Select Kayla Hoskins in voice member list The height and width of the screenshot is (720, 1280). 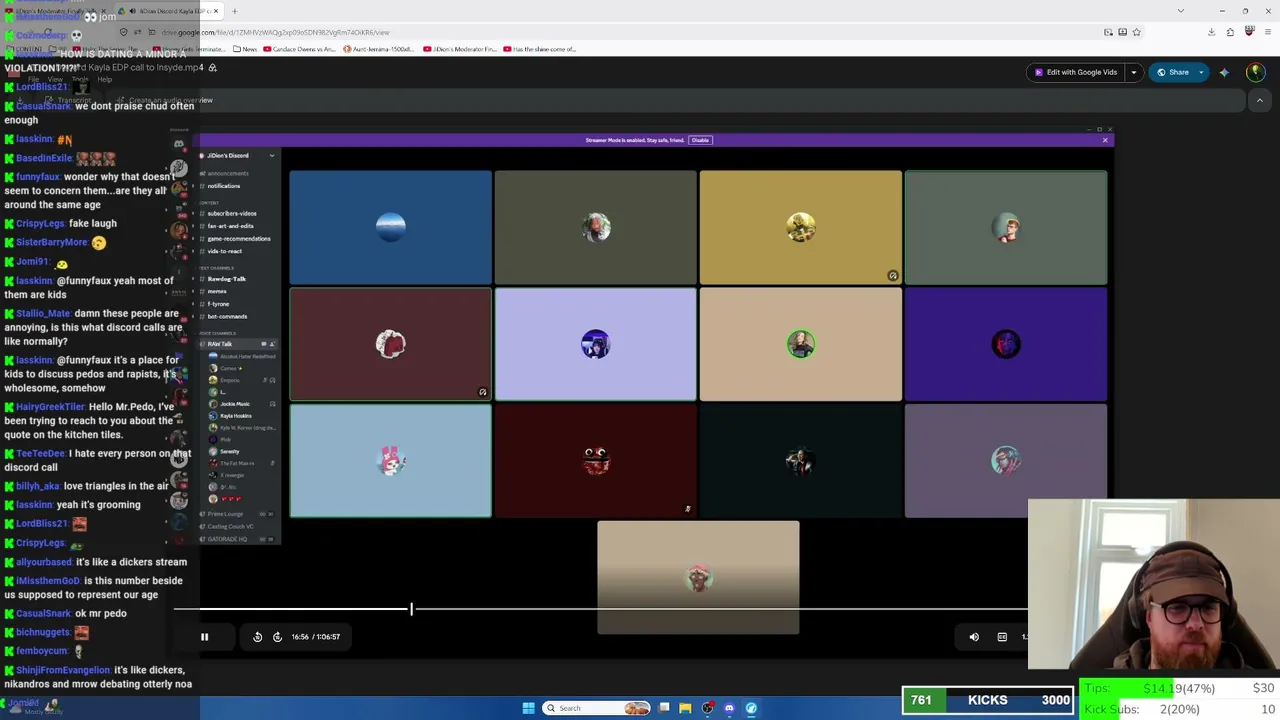click(236, 416)
